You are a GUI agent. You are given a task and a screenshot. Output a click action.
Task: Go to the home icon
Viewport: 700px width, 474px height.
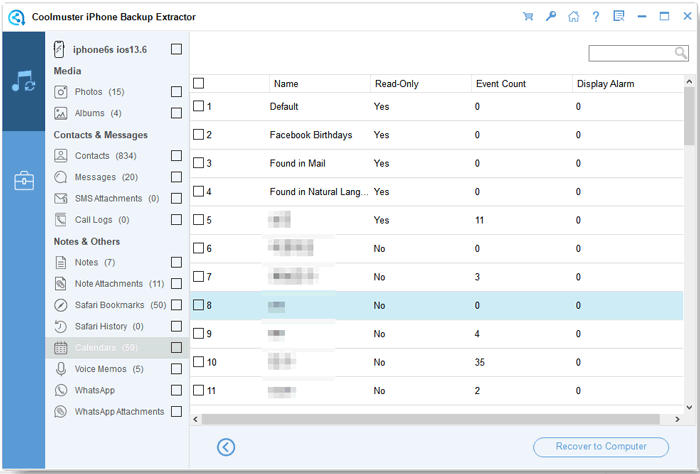coord(573,17)
